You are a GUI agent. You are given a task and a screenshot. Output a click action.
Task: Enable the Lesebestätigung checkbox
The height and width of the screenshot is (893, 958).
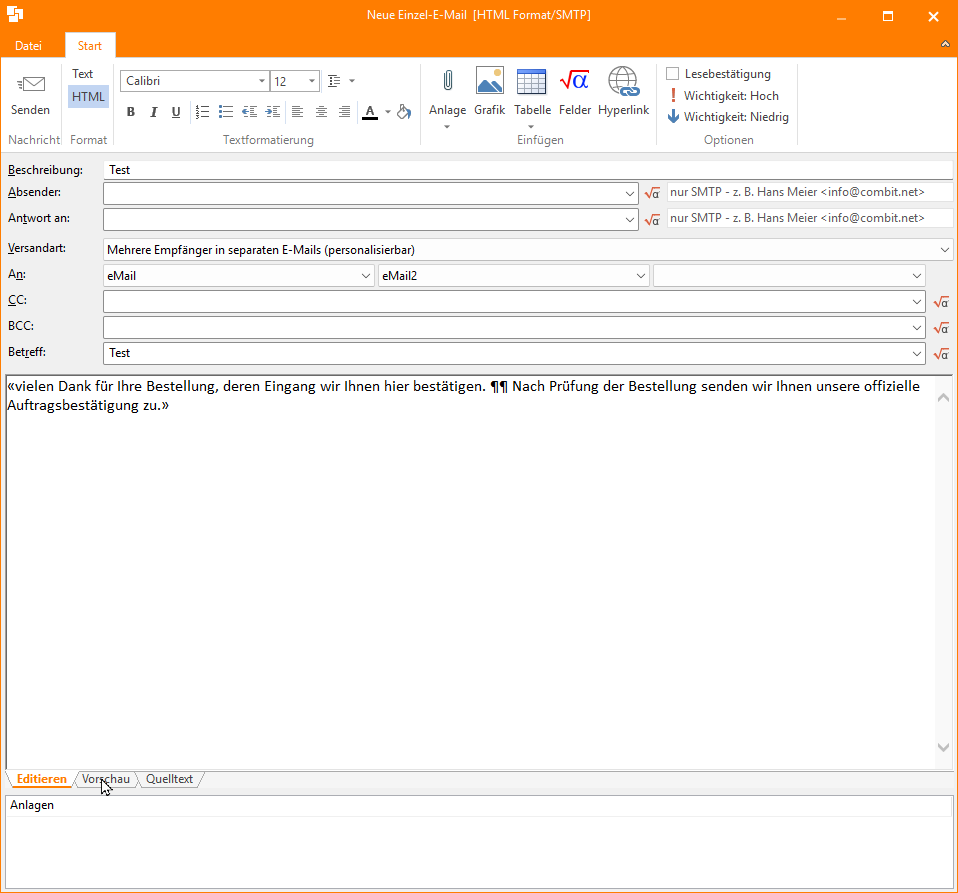click(673, 74)
